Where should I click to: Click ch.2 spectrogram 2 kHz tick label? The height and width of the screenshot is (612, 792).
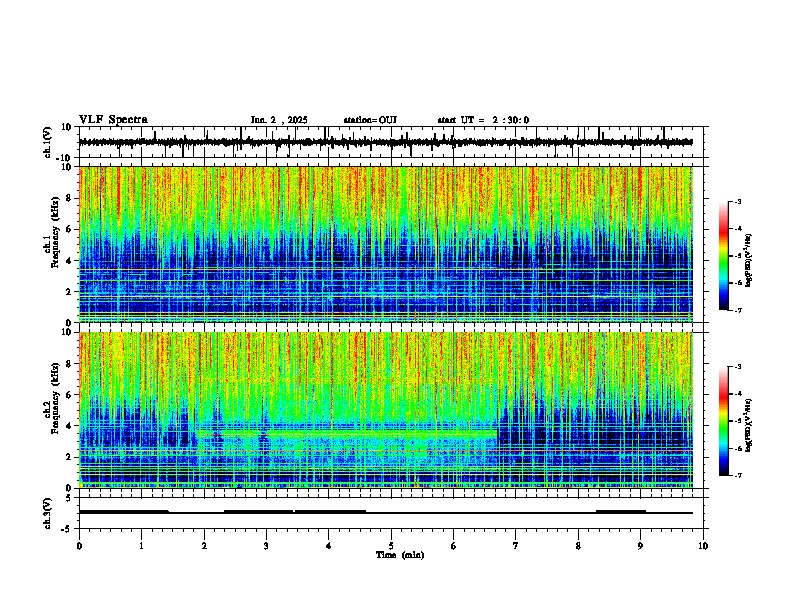pyautogui.click(x=70, y=457)
